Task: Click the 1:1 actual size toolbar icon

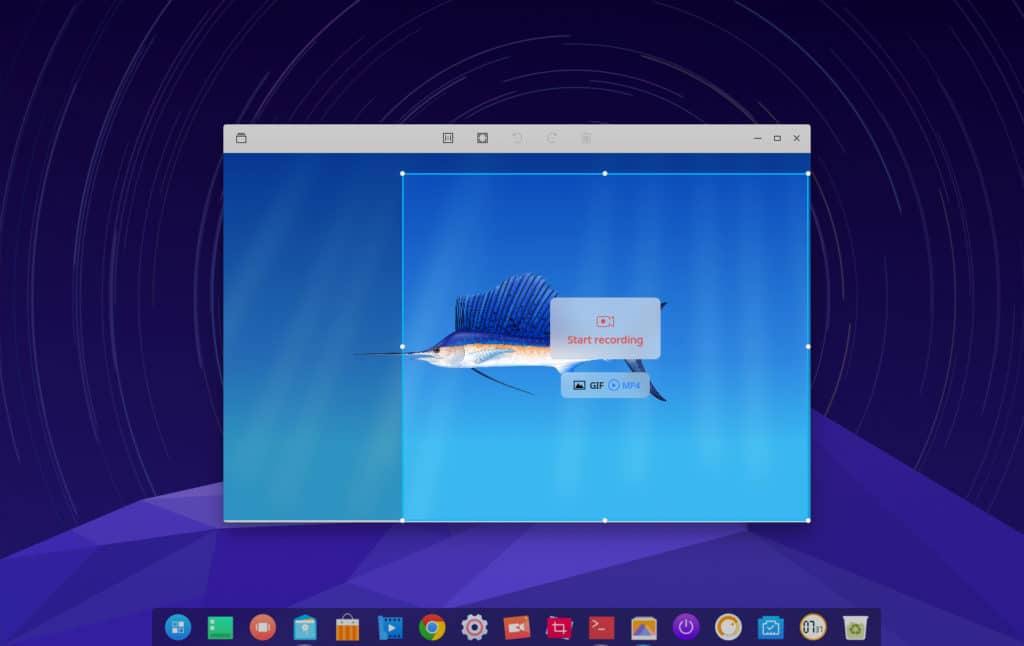Action: pyautogui.click(x=448, y=138)
